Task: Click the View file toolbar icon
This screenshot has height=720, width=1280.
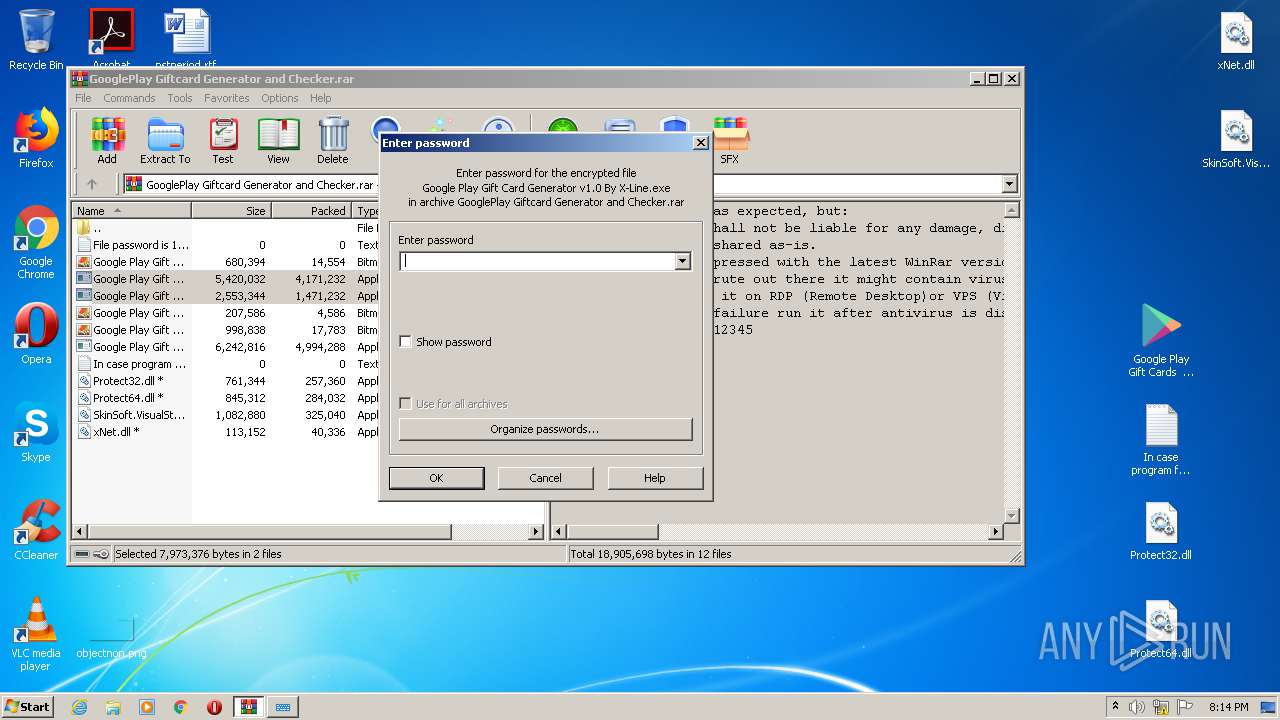Action: (x=278, y=140)
